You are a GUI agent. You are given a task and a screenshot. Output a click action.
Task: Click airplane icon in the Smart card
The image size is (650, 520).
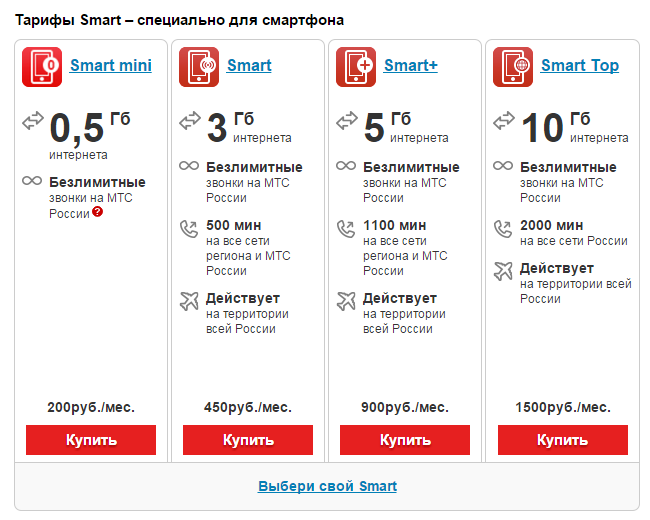(x=189, y=299)
